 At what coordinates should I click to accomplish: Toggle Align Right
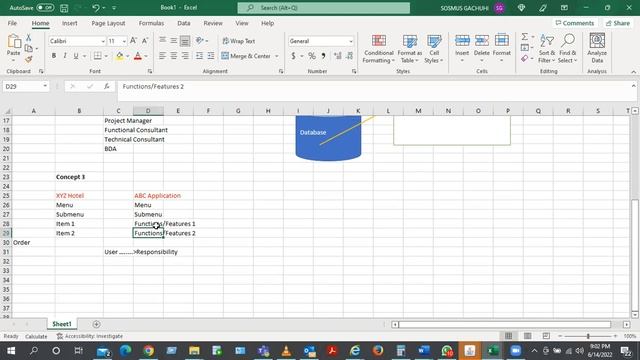tap(185, 56)
